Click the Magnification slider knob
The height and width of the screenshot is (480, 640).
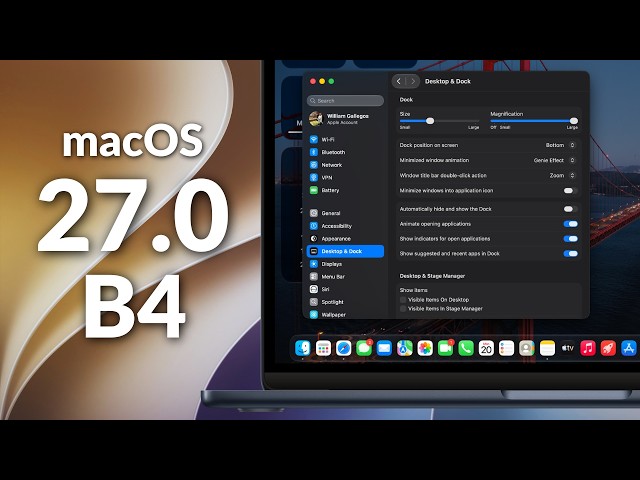pyautogui.click(x=573, y=121)
